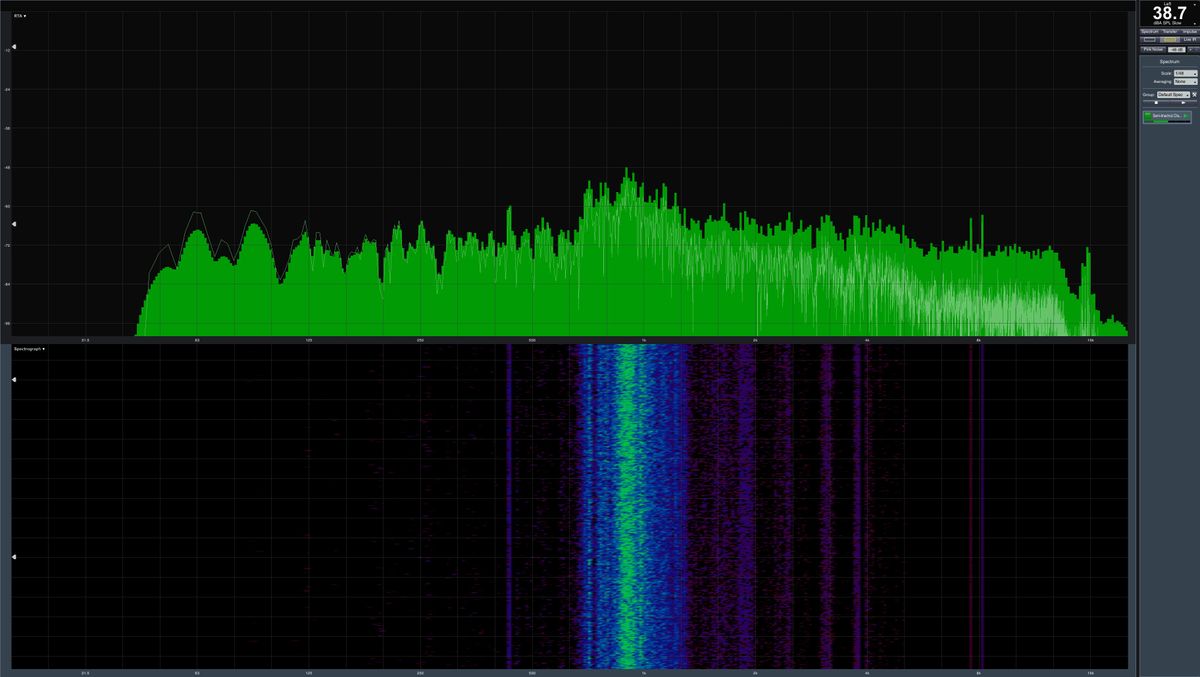Screen dimensions: 1200x677
Task: Click the slider handle below Group
Action: (x=1156, y=103)
